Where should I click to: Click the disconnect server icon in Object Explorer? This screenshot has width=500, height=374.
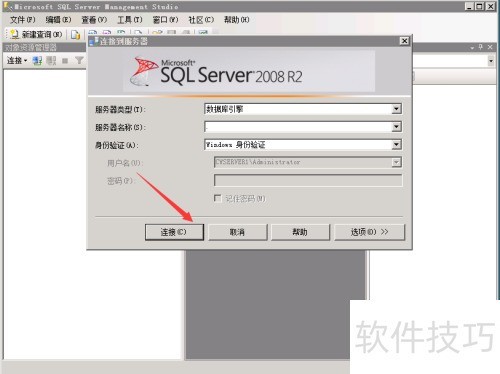pyautogui.click(x=51, y=61)
